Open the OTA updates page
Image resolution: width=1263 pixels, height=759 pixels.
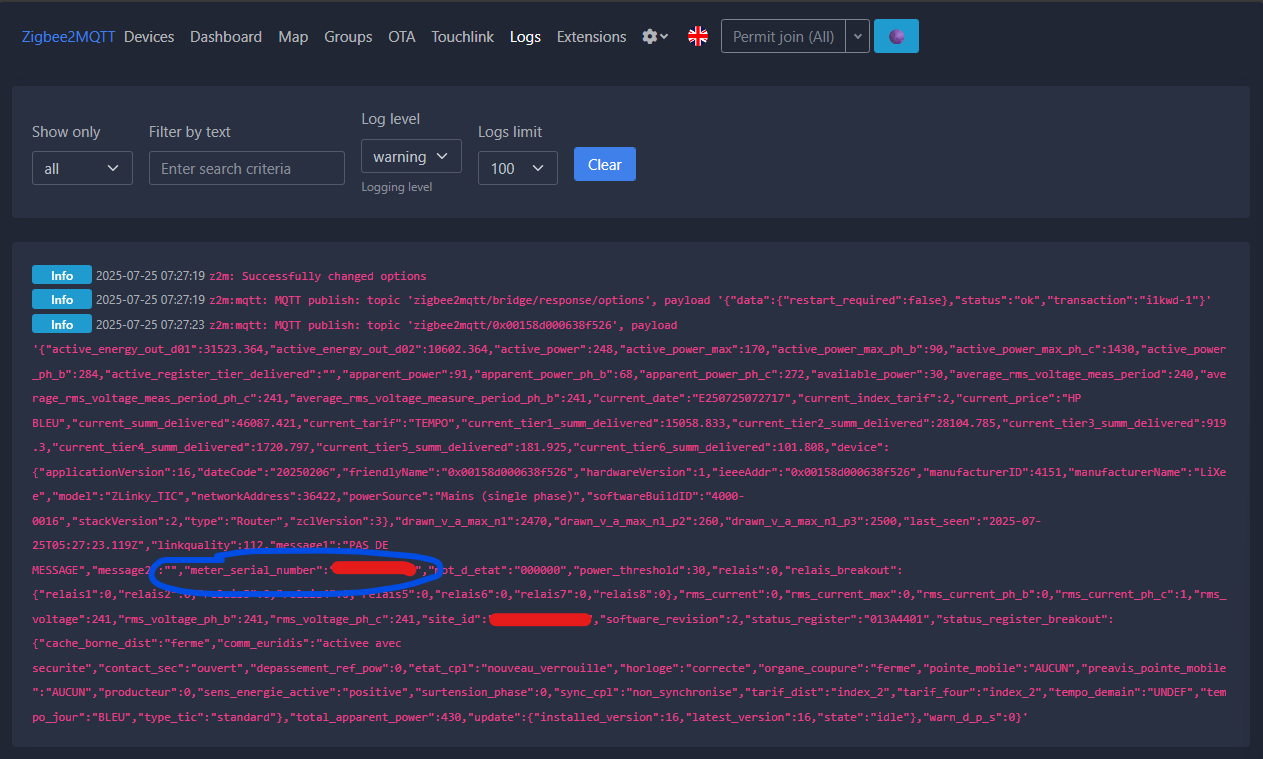[401, 37]
